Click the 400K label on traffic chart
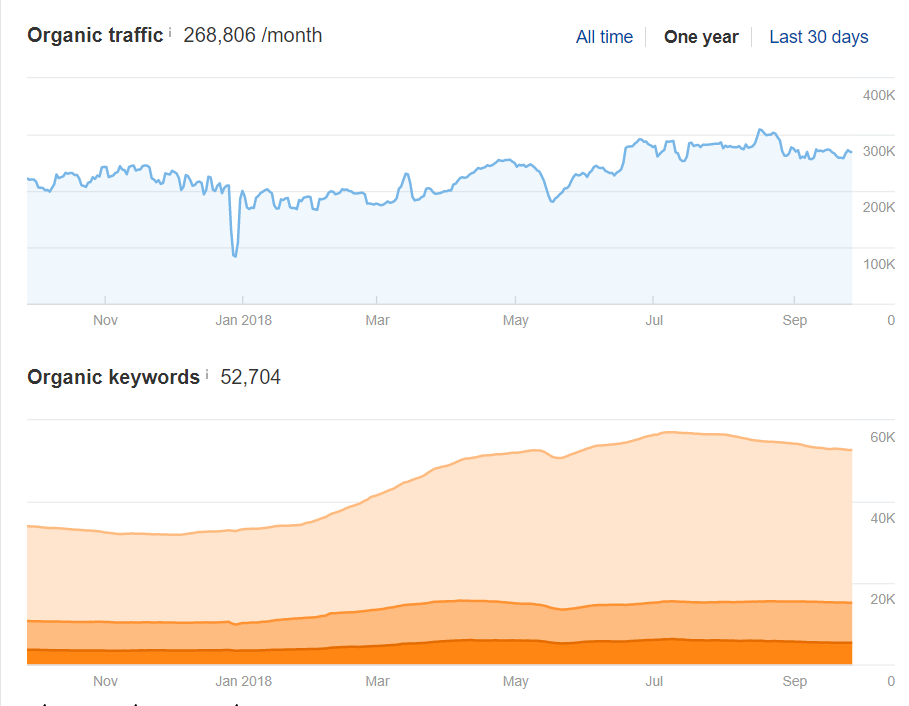909x706 pixels. click(879, 95)
